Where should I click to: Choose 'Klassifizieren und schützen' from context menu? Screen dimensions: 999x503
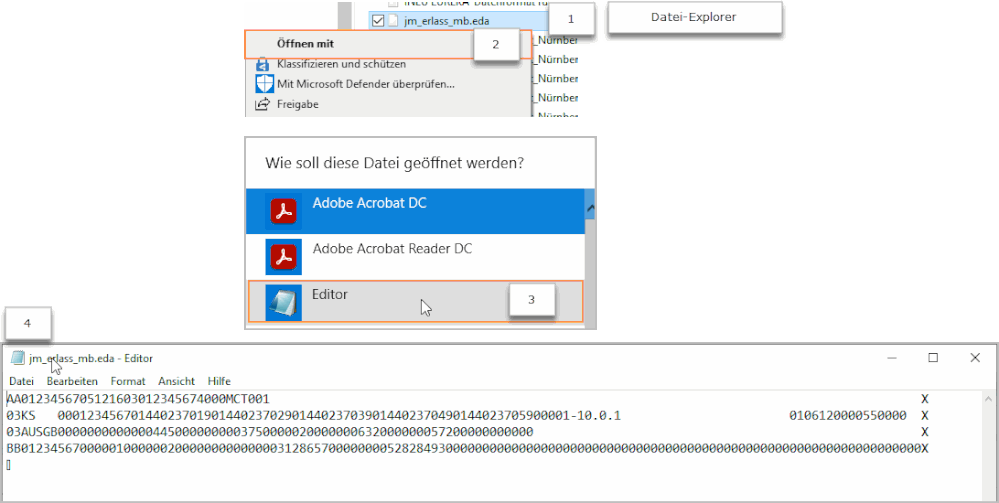click(x=341, y=64)
